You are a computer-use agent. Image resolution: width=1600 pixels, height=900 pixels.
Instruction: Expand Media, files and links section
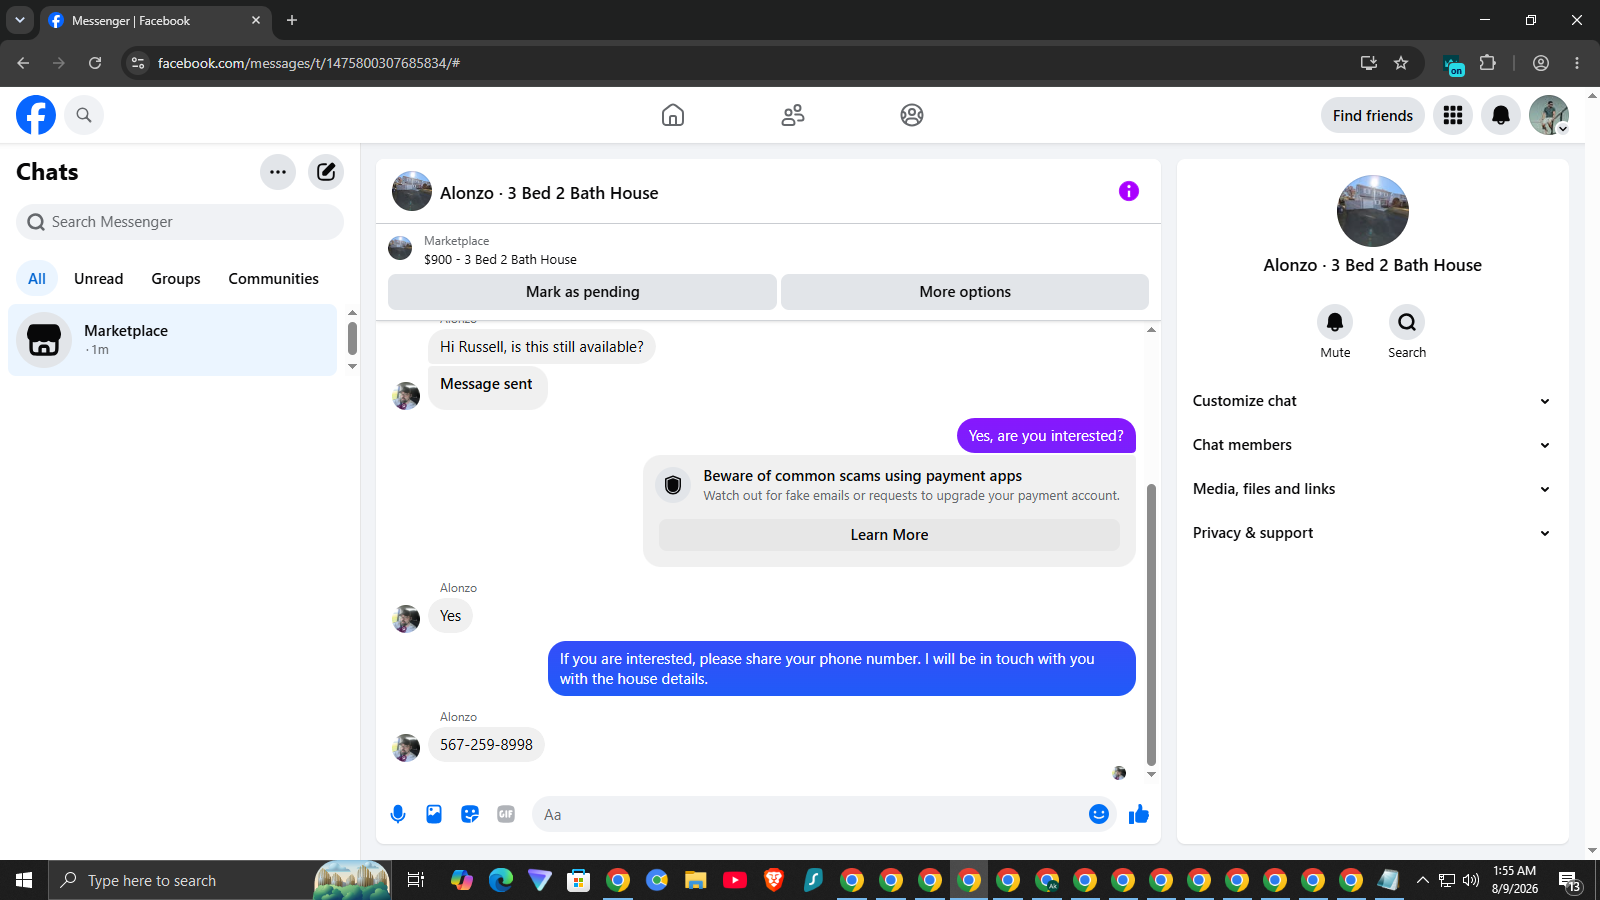[1372, 489]
